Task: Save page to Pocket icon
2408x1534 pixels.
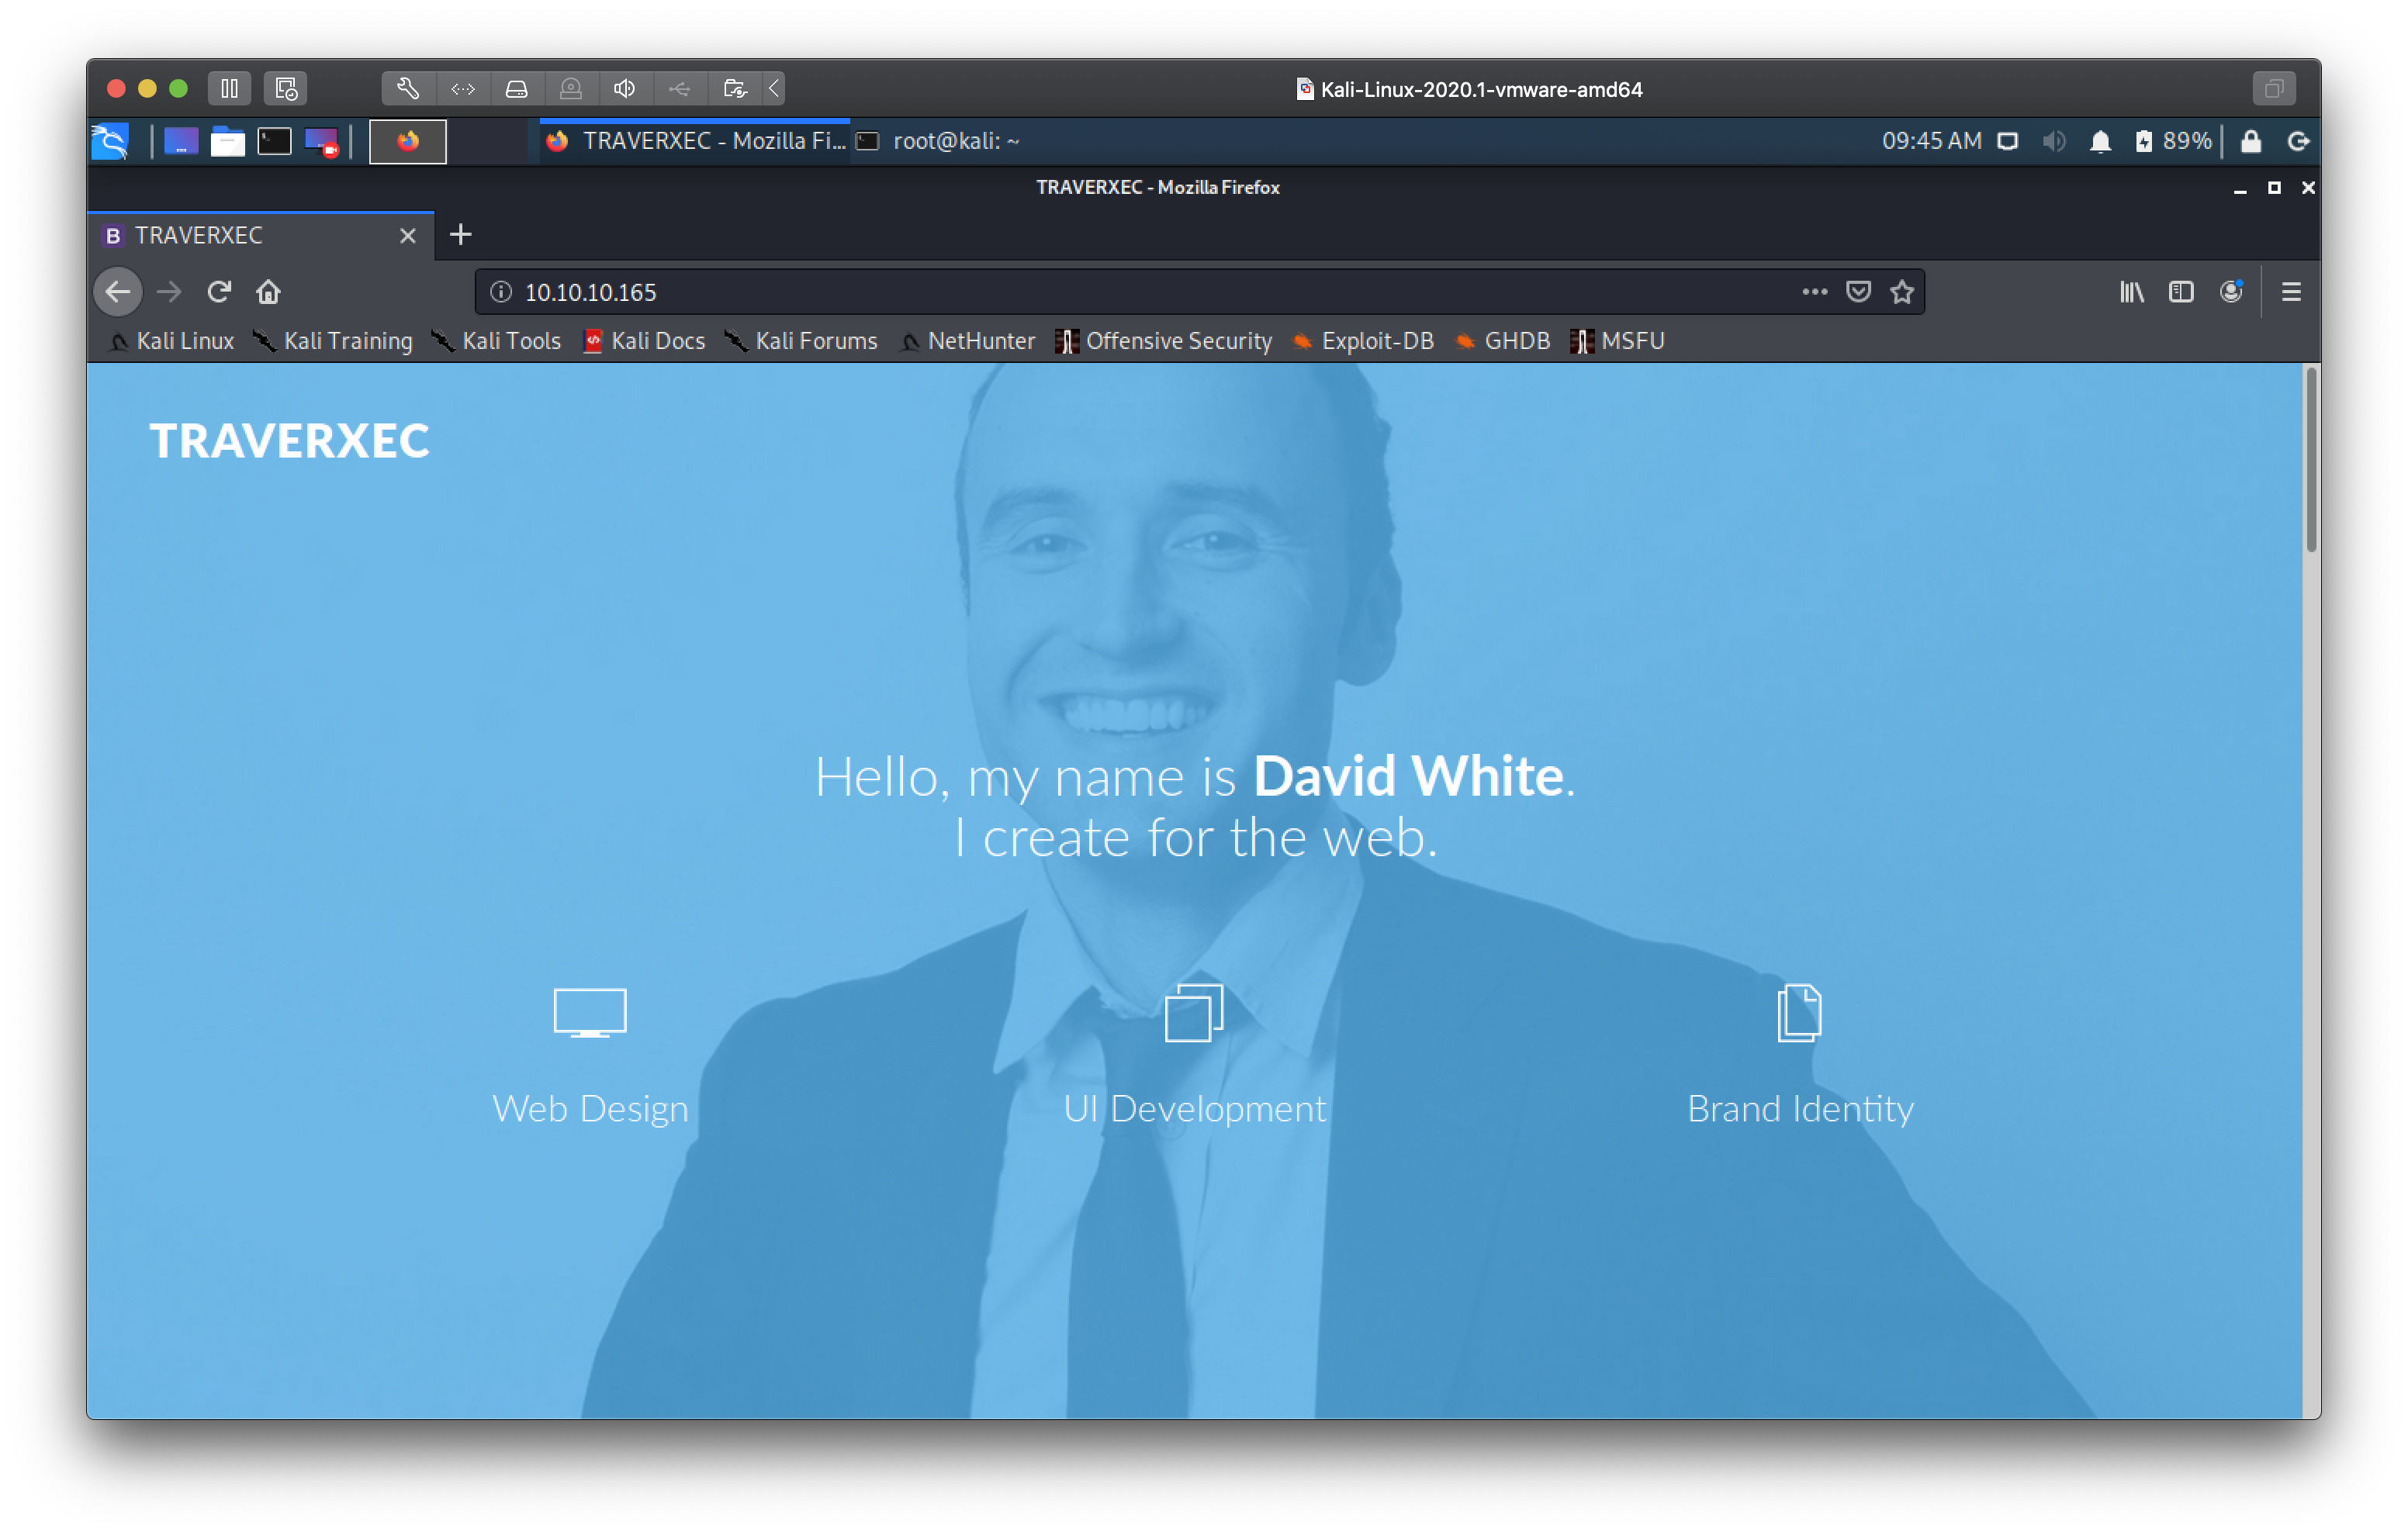Action: pyautogui.click(x=1858, y=292)
